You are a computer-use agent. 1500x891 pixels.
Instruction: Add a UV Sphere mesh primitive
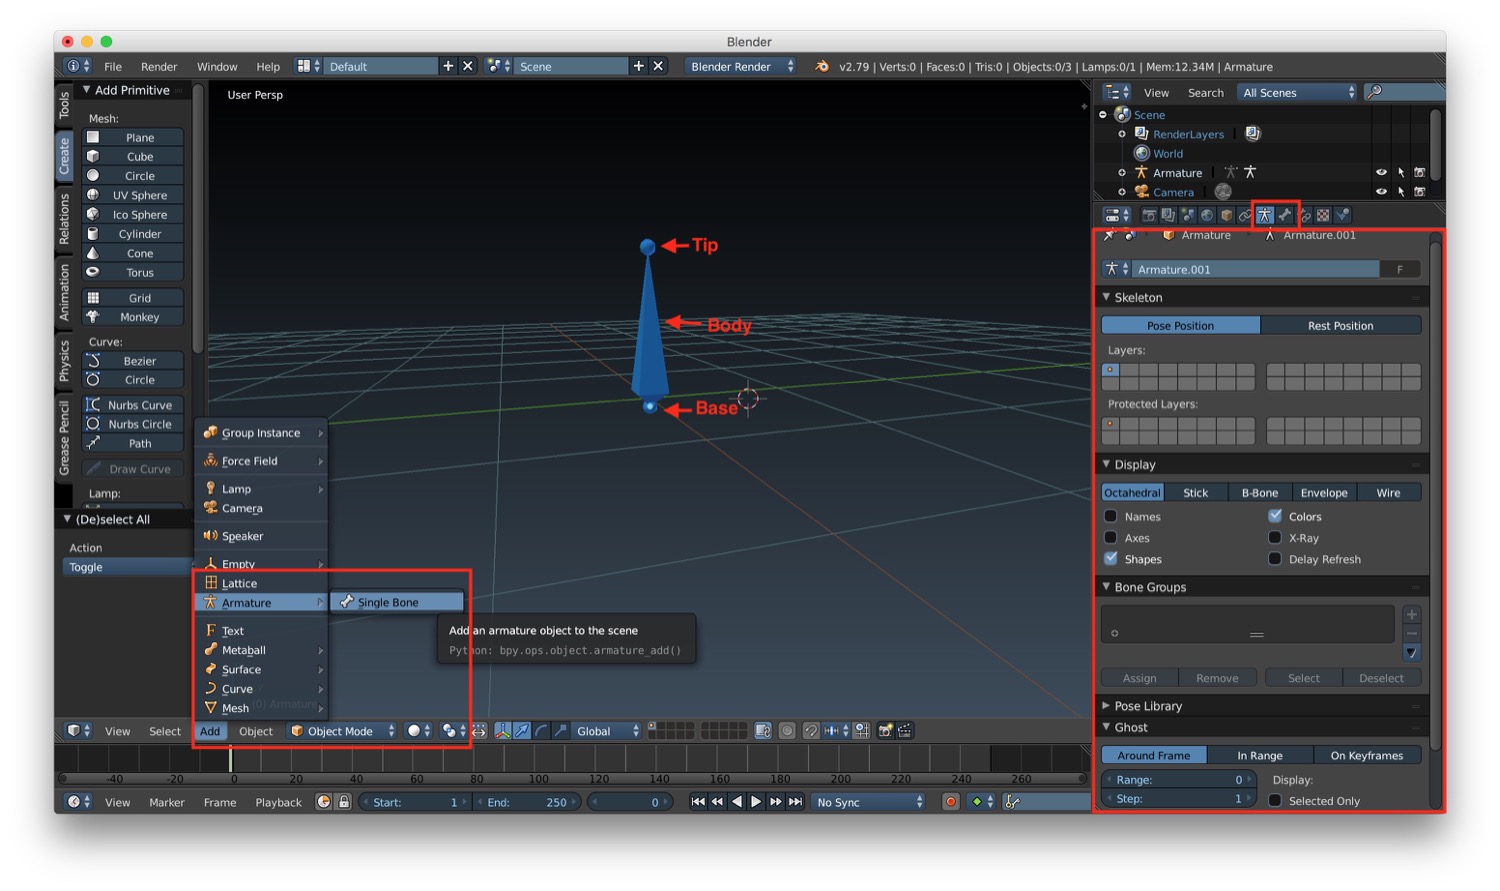[x=133, y=195]
